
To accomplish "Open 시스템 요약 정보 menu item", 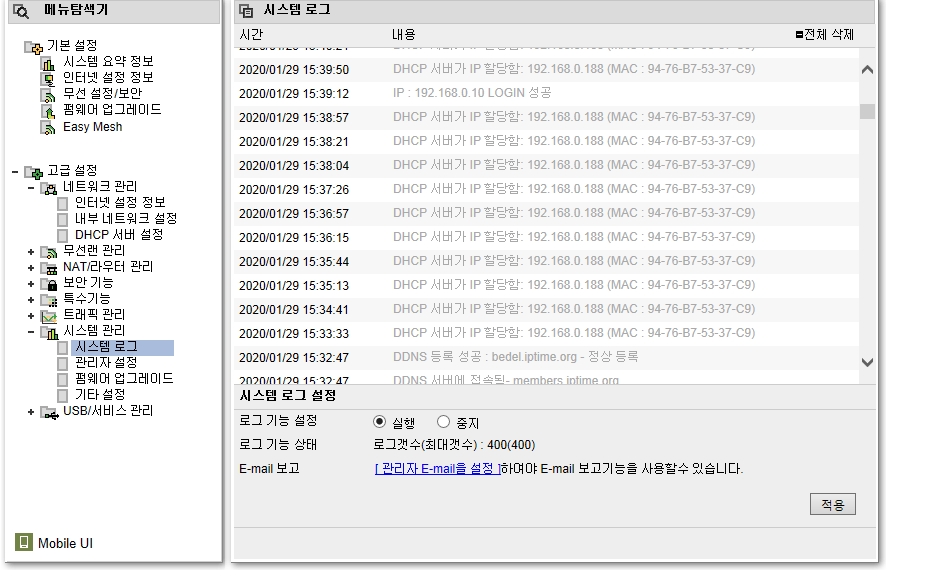I will click(108, 62).
